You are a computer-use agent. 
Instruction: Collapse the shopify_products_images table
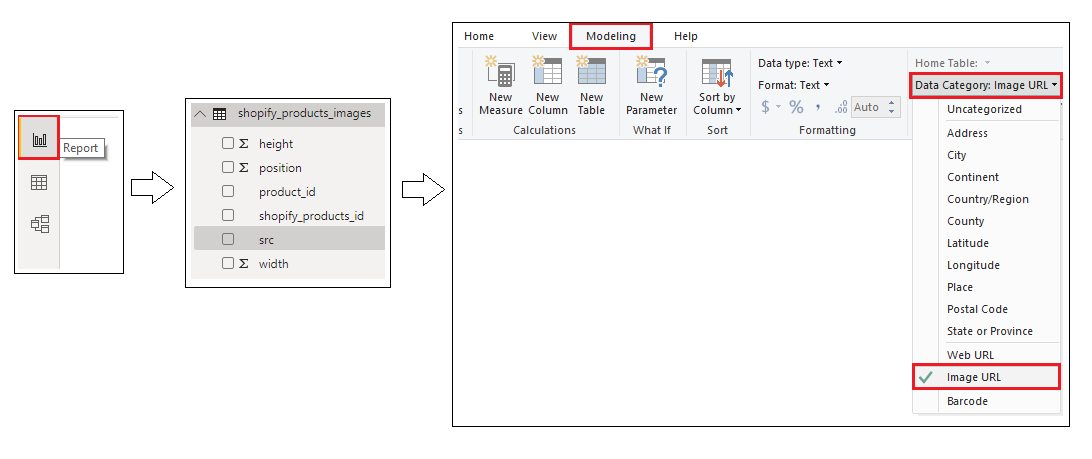pos(200,114)
